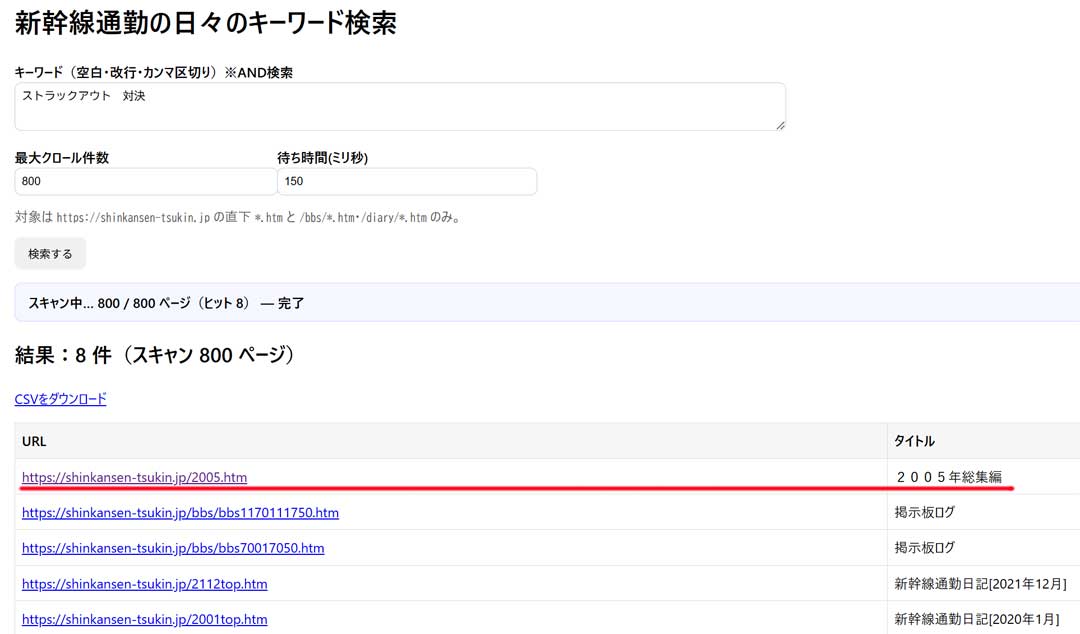Focus the 待ち時間(ミリ秒) input field

pos(406,182)
